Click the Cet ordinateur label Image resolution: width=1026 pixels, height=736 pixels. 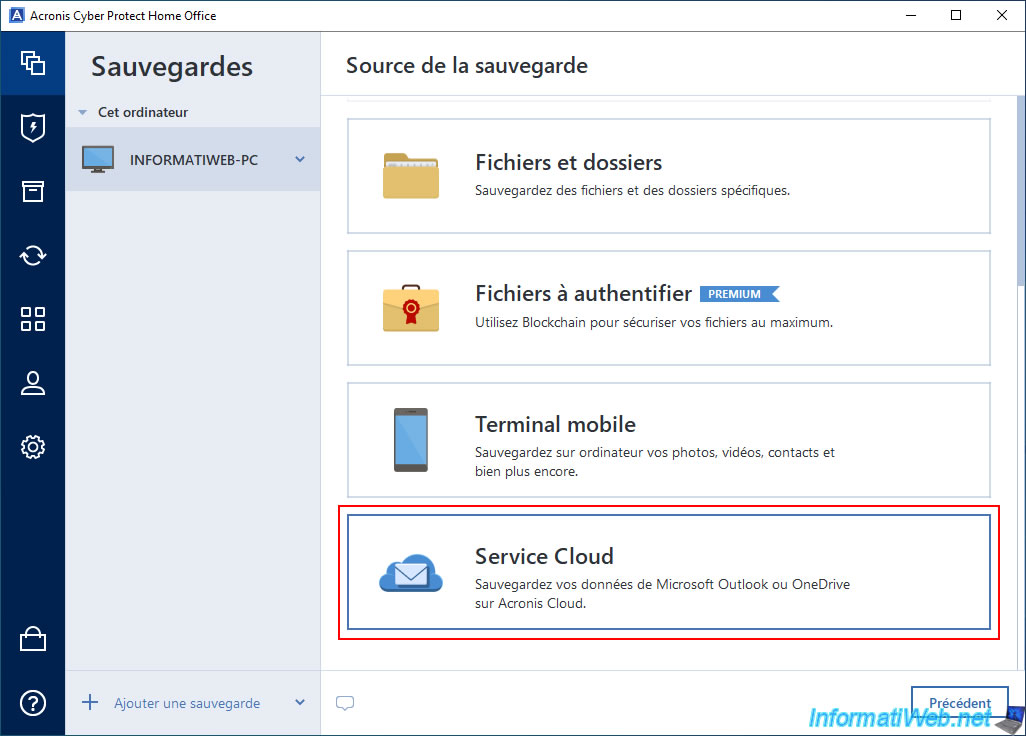pos(143,113)
